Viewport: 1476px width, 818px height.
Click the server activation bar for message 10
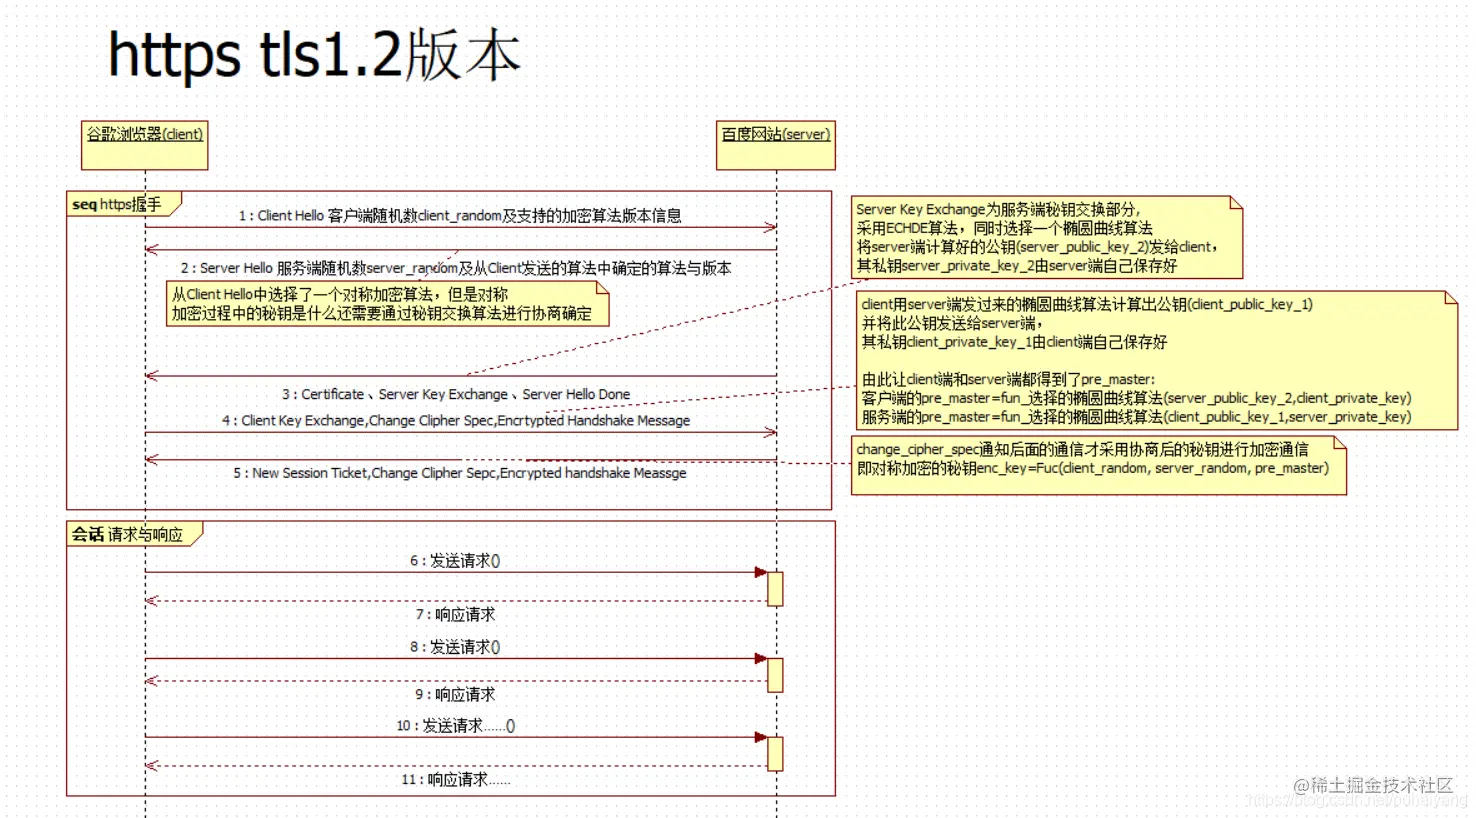(x=775, y=754)
